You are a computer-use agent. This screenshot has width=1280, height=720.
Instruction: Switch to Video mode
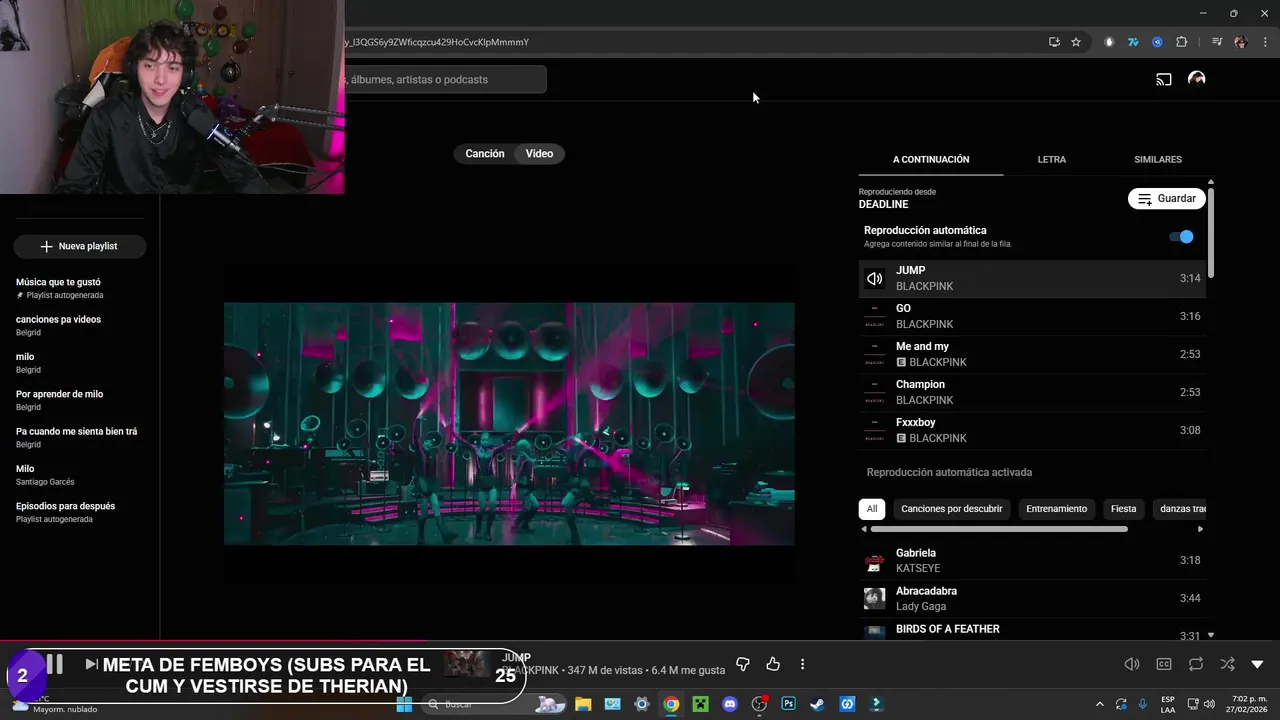(x=540, y=153)
